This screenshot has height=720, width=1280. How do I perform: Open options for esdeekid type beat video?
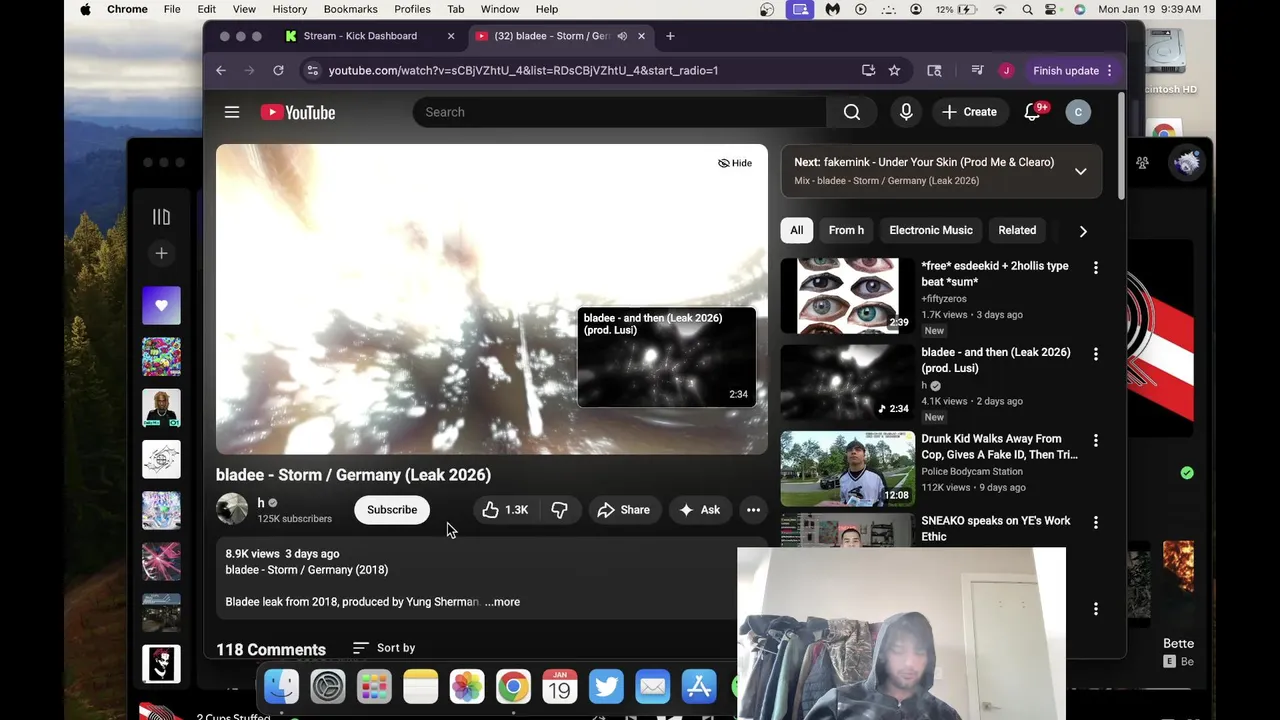click(1095, 268)
